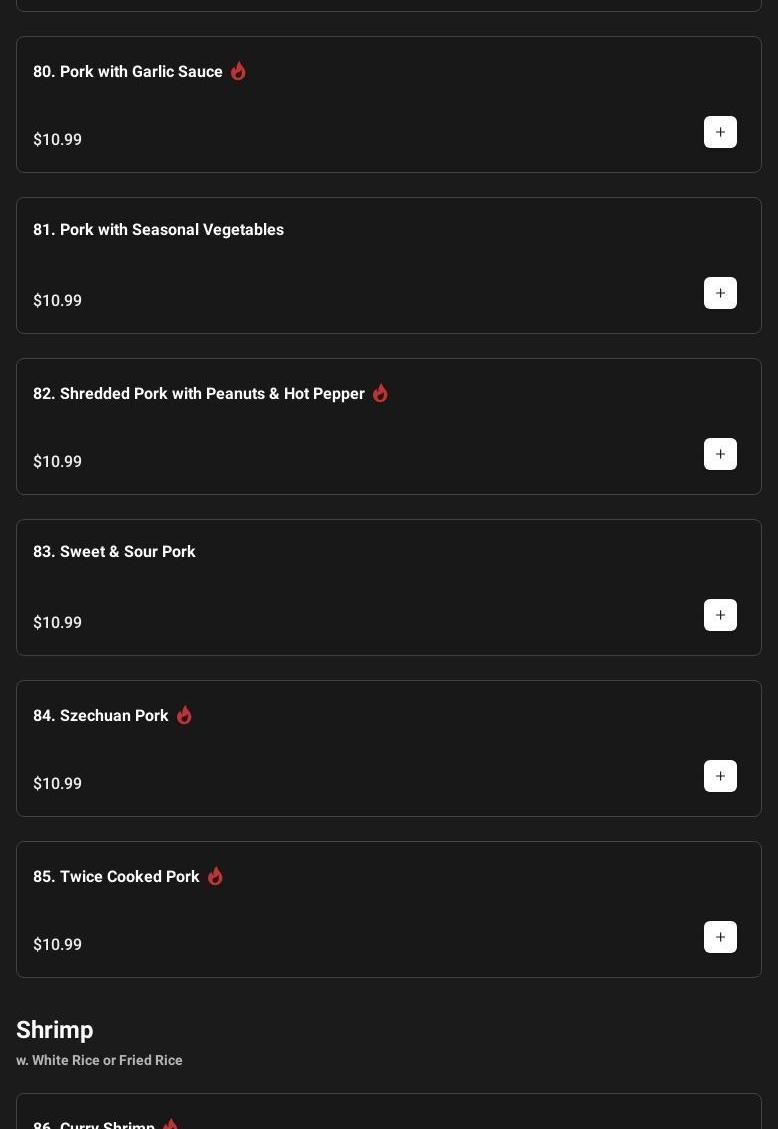Click plus for Shredded Pork with Peanuts
The image size is (778, 1129).
[720, 454]
